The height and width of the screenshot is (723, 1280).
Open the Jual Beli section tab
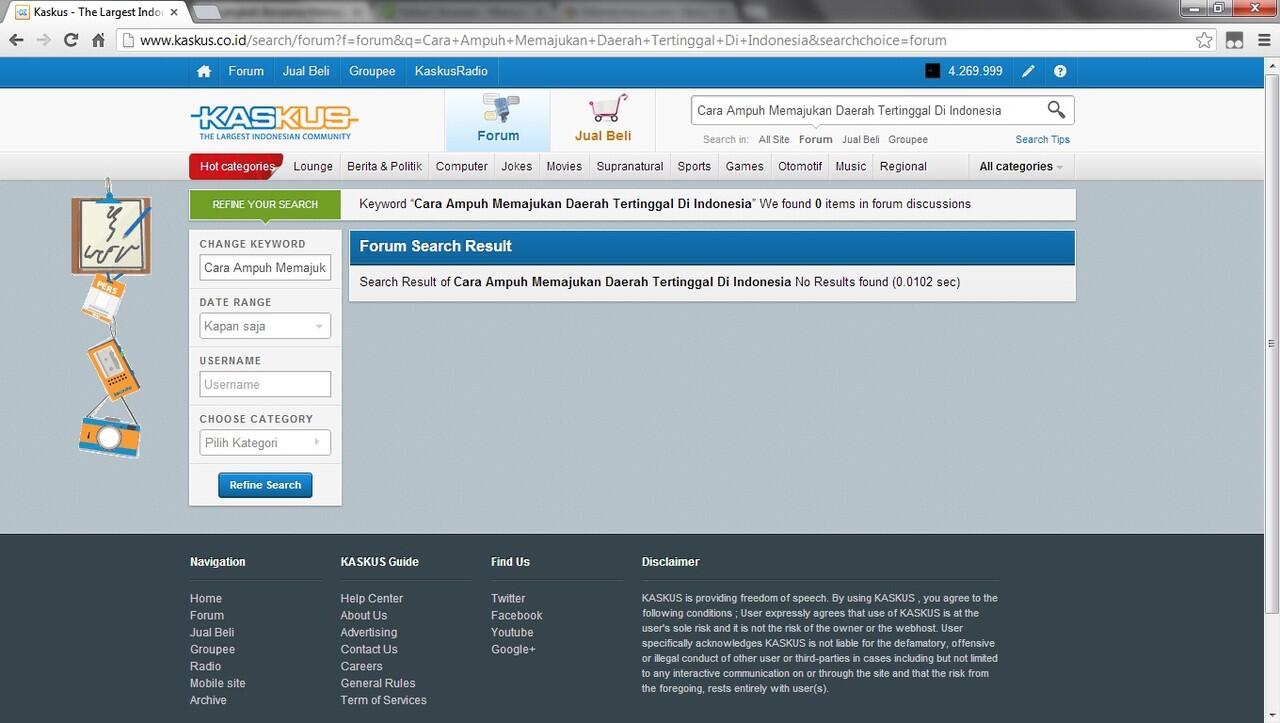pos(603,120)
